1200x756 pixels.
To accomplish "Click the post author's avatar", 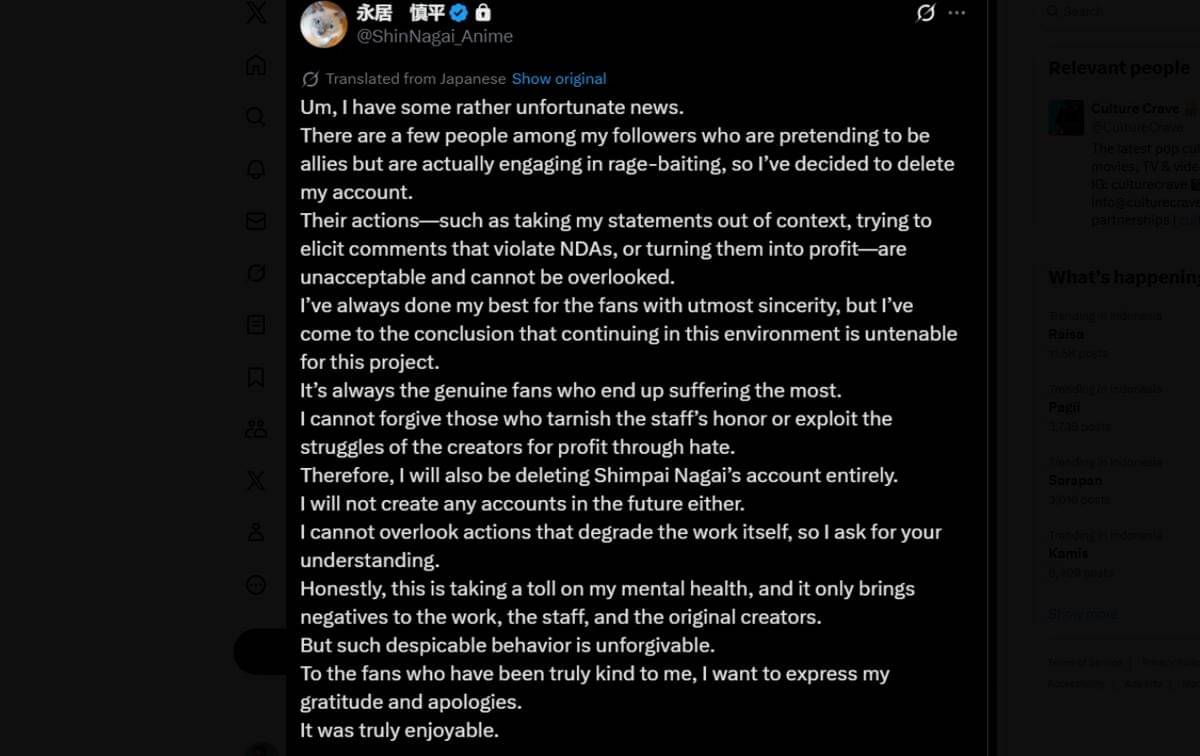I will pos(323,22).
